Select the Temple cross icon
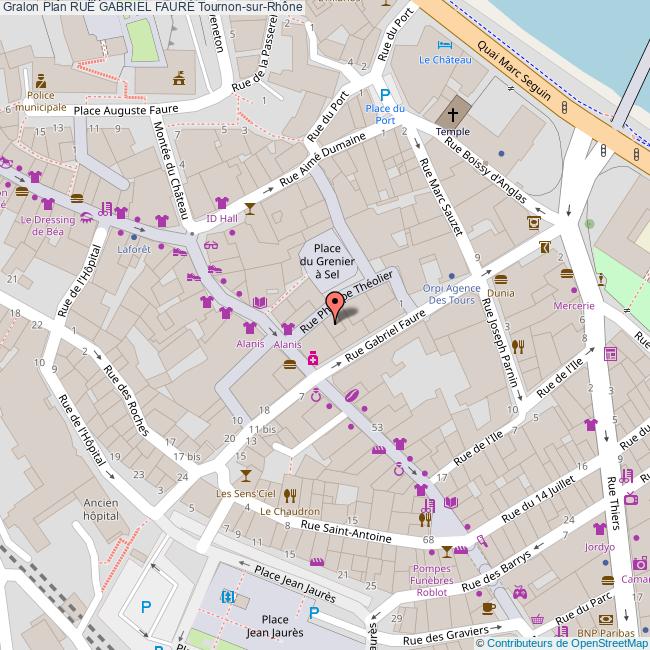Screen dimensions: 650x650 453,115
